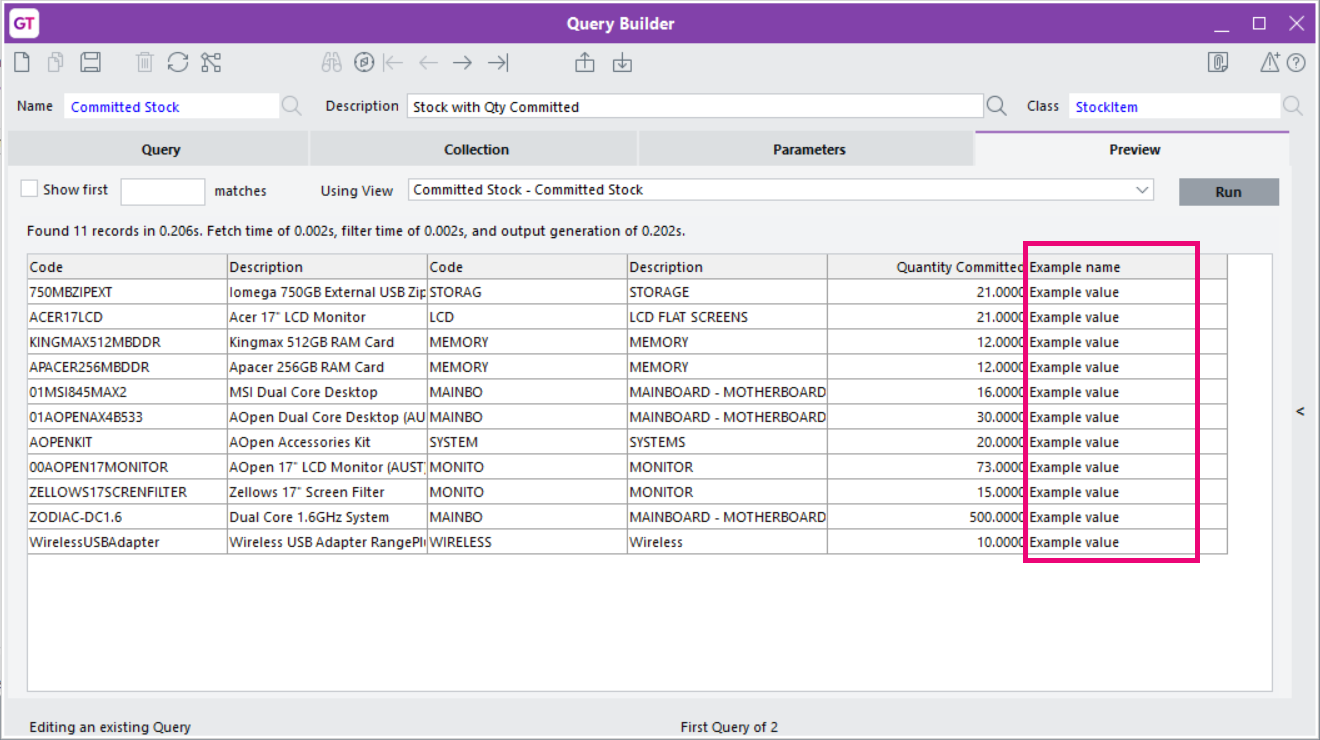Toggle the Show first checkbox
The width and height of the screenshot is (1320, 740).
29,189
